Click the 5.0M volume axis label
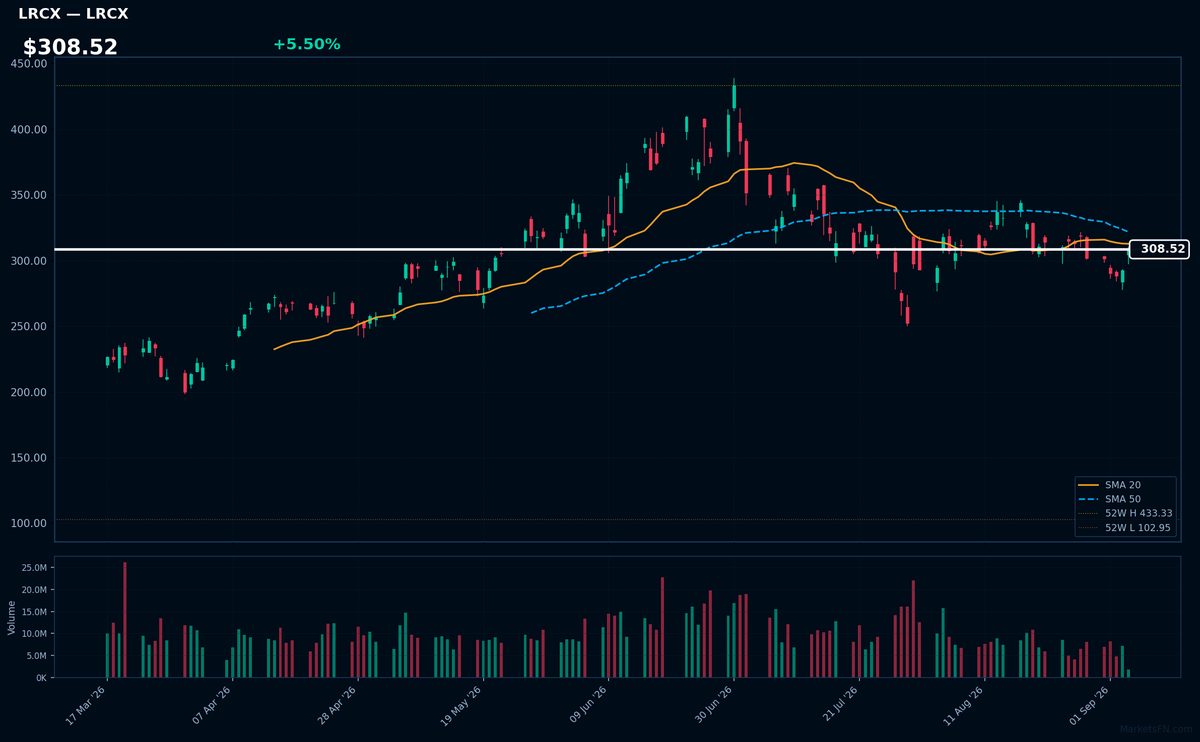 point(36,656)
